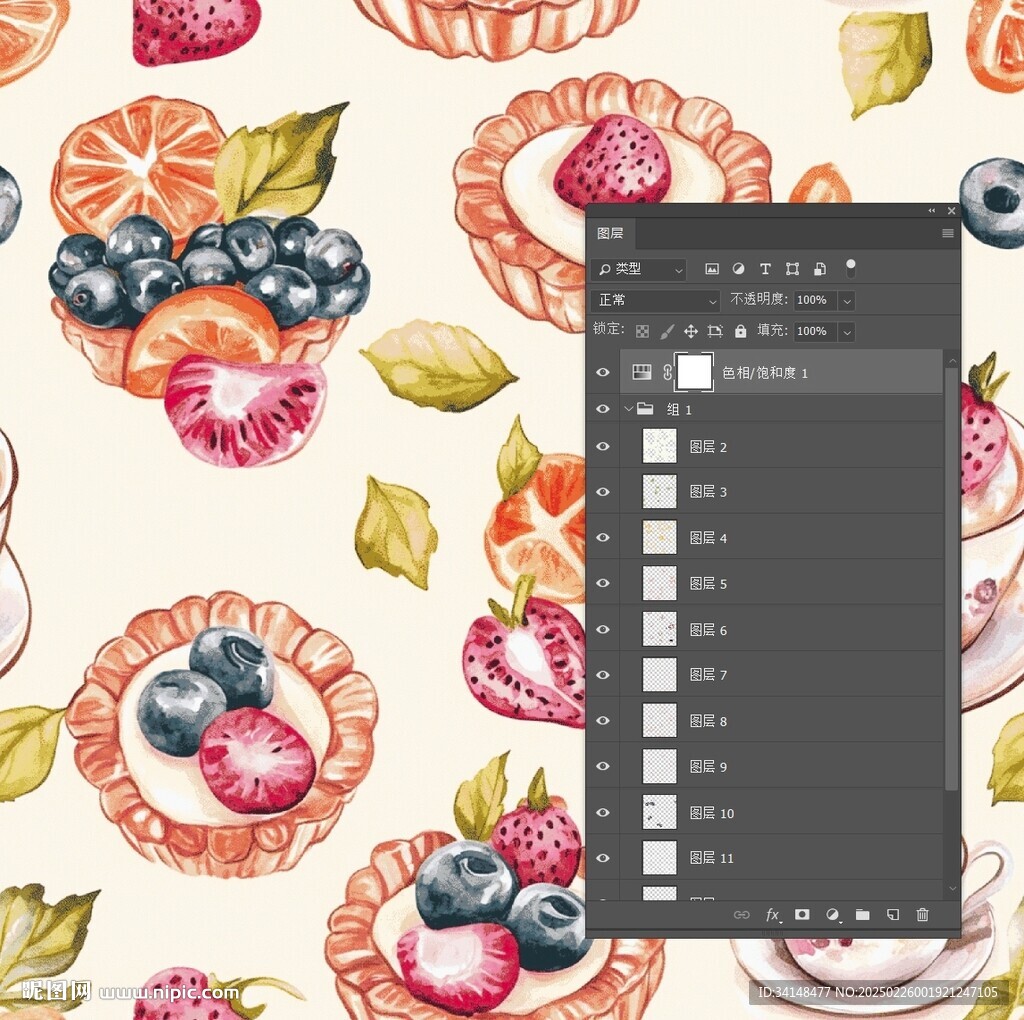Hide 图层 6 eye icon
This screenshot has width=1024, height=1020.
[602, 629]
